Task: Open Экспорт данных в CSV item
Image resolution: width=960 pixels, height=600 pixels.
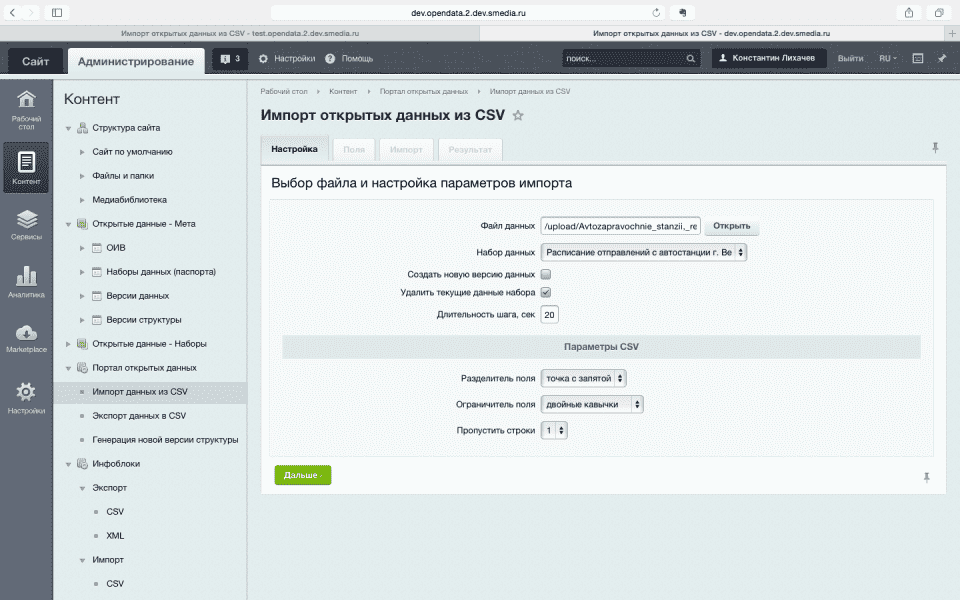Action: pos(139,416)
